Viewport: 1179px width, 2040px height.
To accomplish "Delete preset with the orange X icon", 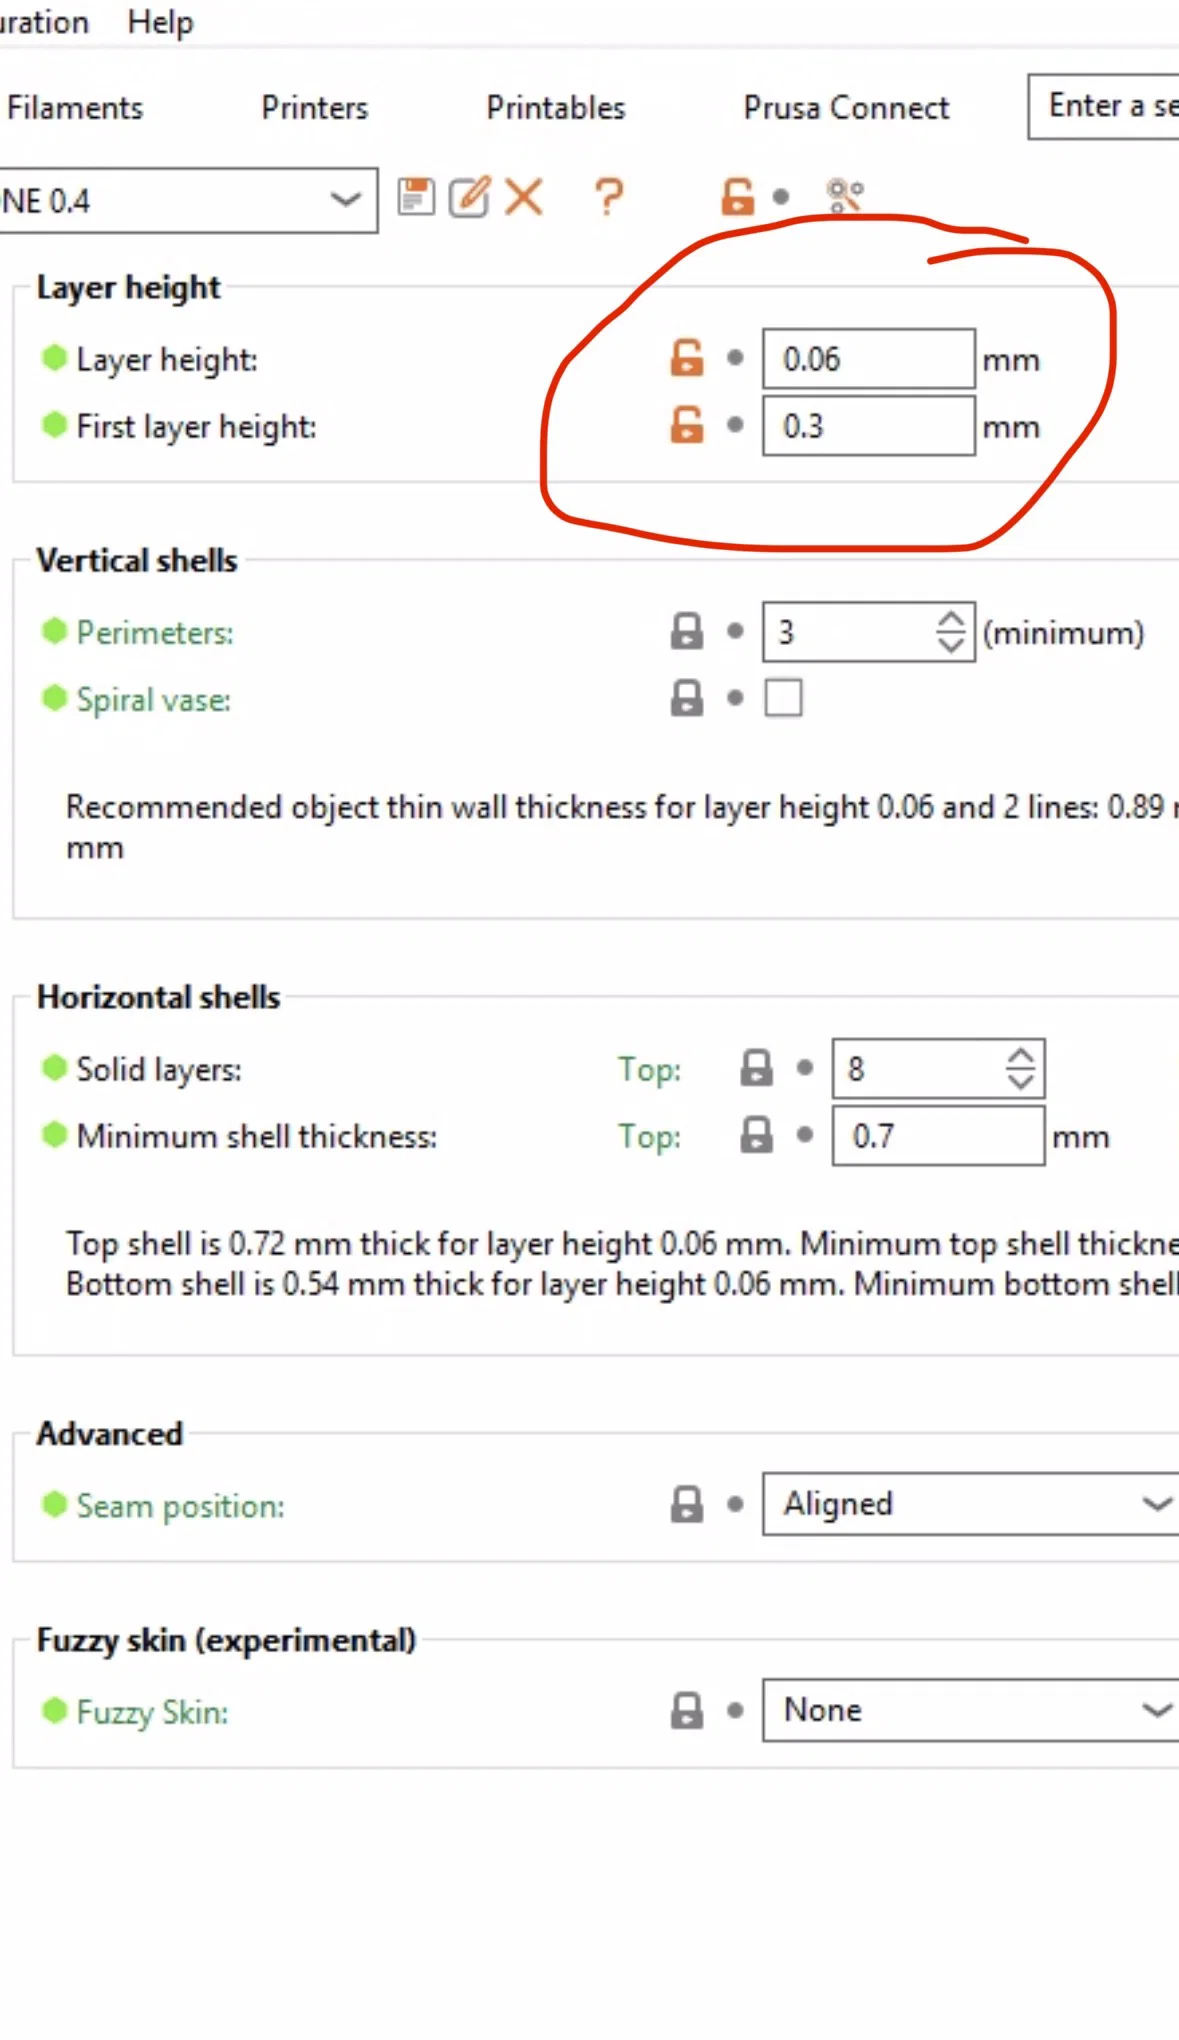I will [x=524, y=197].
